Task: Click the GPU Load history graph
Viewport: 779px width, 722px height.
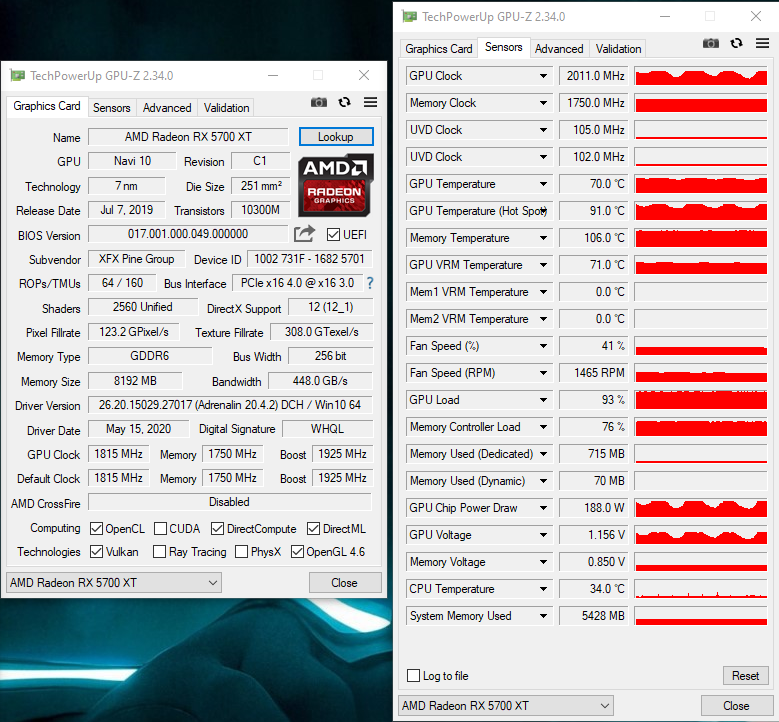Action: [x=701, y=400]
